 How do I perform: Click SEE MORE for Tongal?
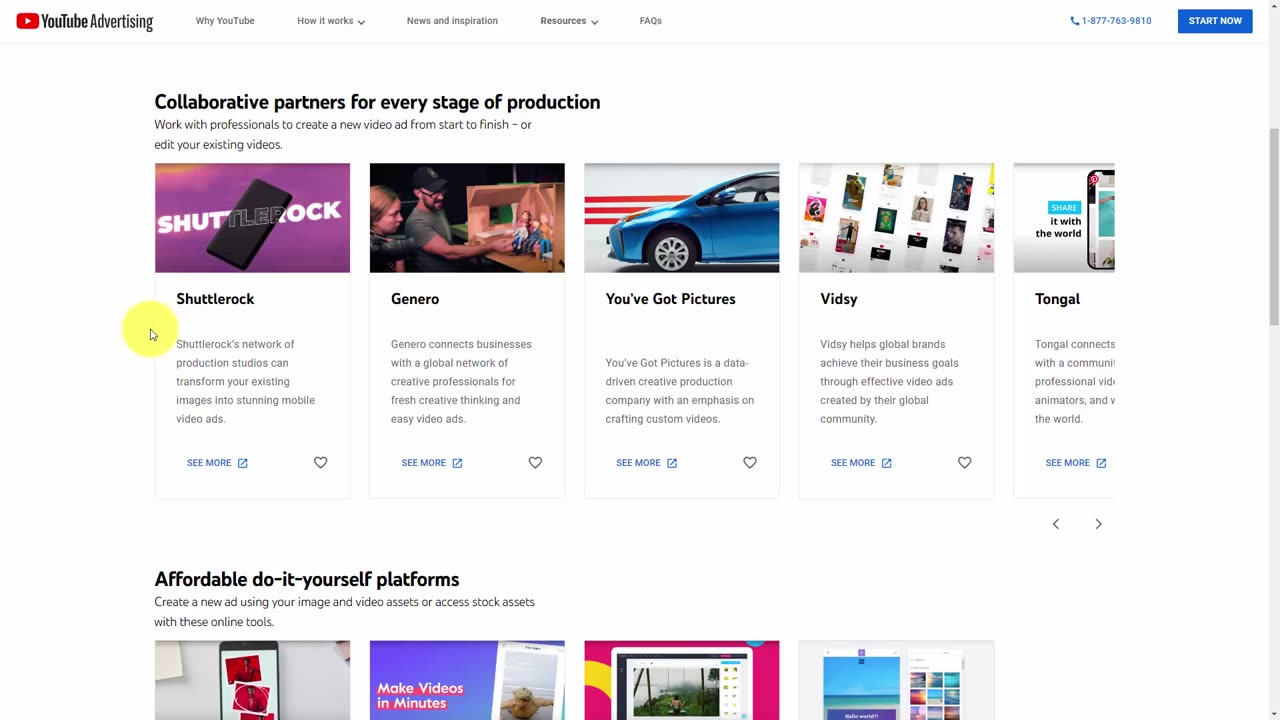[1076, 463]
